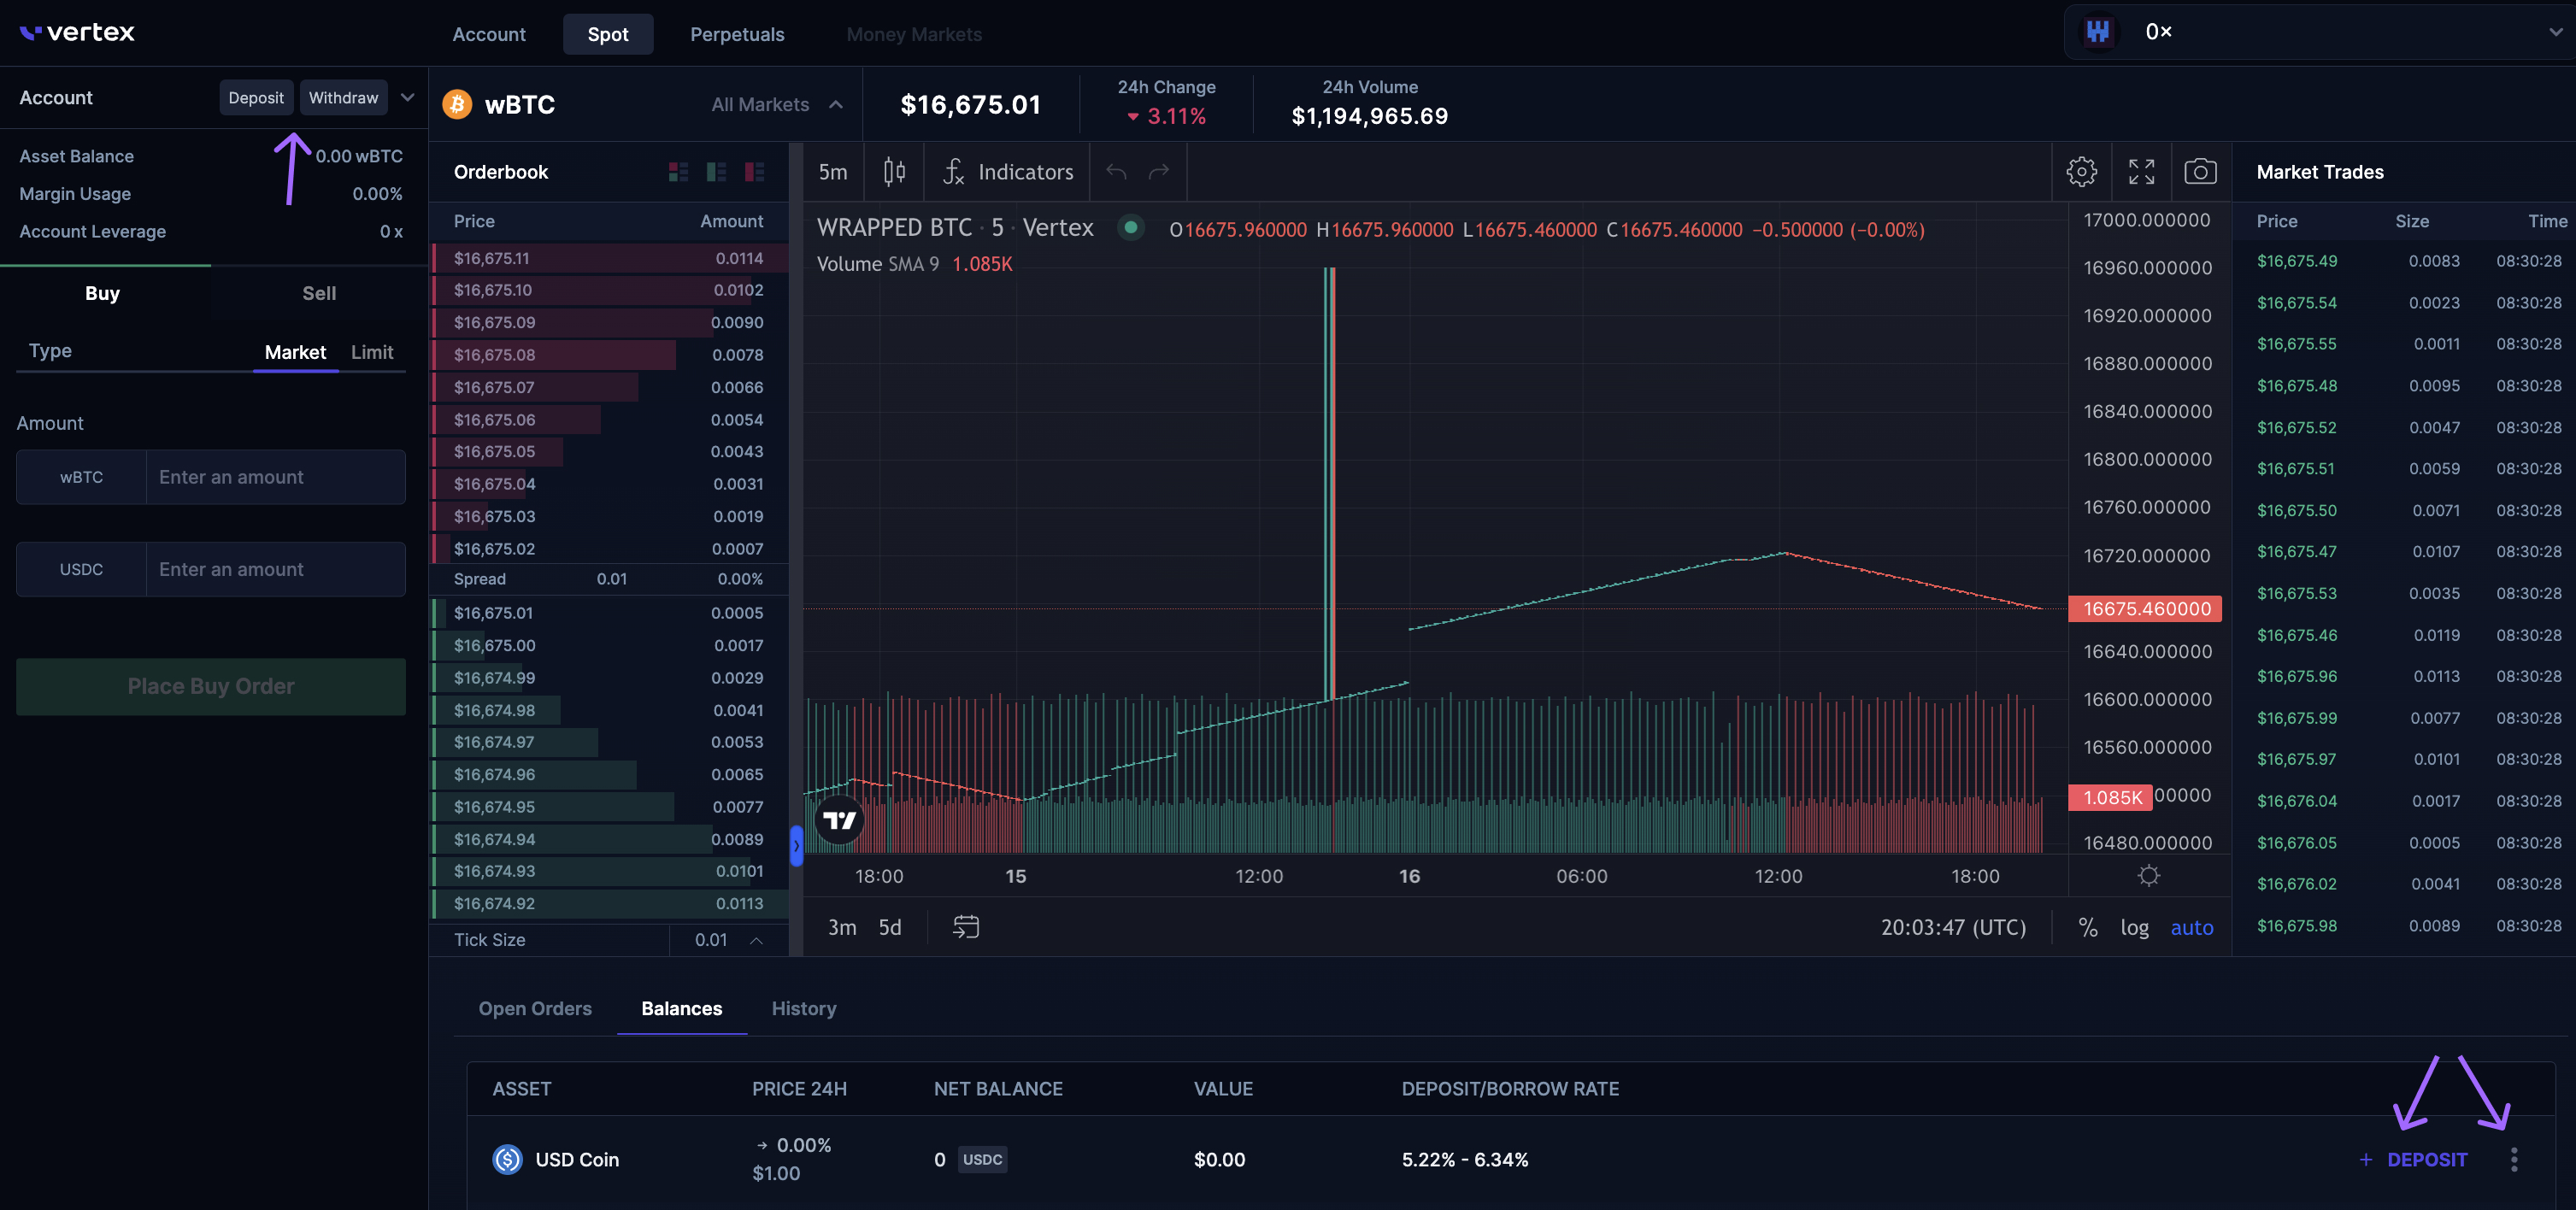
Task: Click the Vertex logo
Action: [77, 32]
